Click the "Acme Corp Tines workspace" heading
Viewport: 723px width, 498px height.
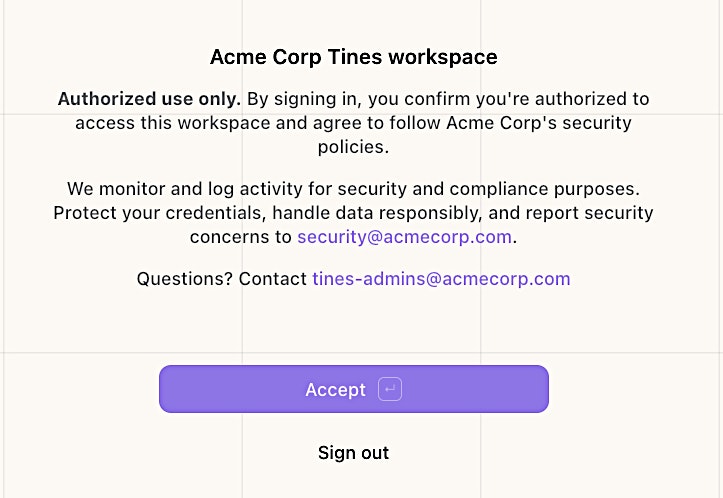[x=353, y=57]
